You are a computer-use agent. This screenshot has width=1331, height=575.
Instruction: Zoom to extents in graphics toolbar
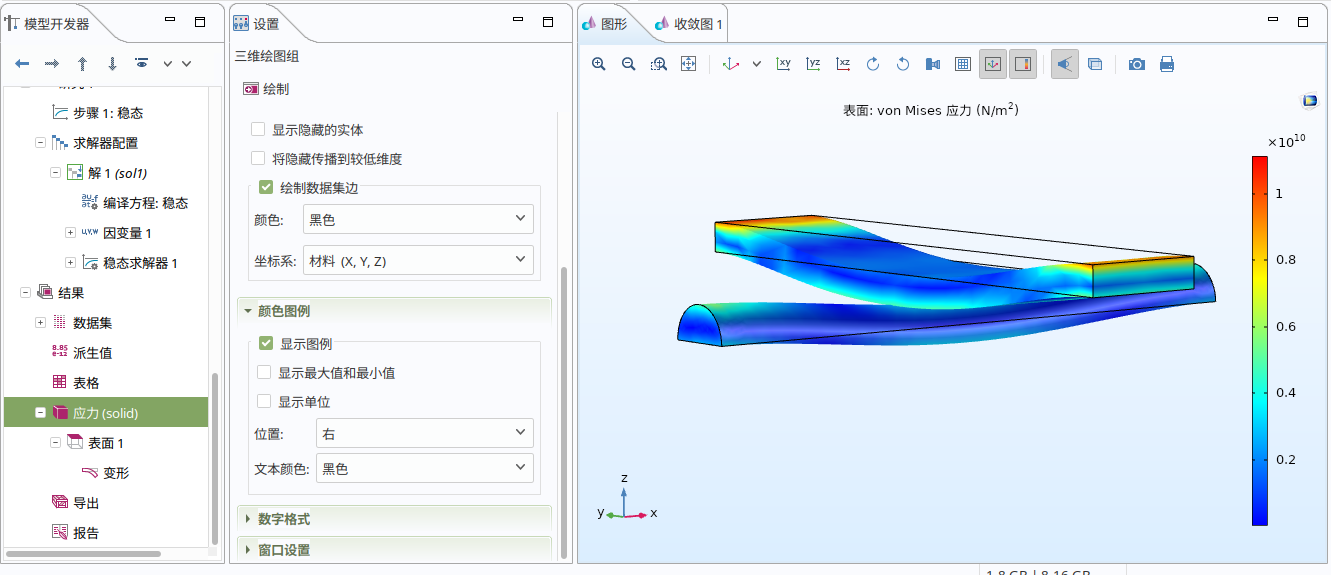point(688,64)
